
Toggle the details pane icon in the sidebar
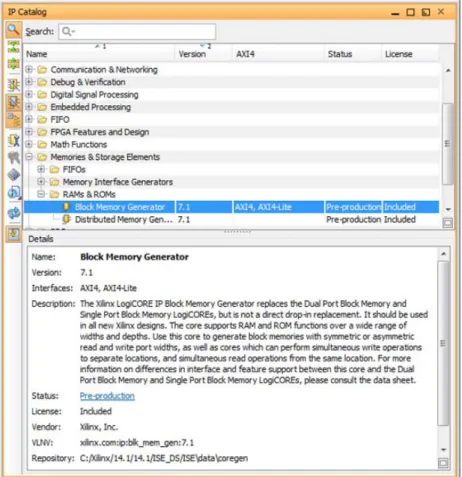[x=14, y=234]
